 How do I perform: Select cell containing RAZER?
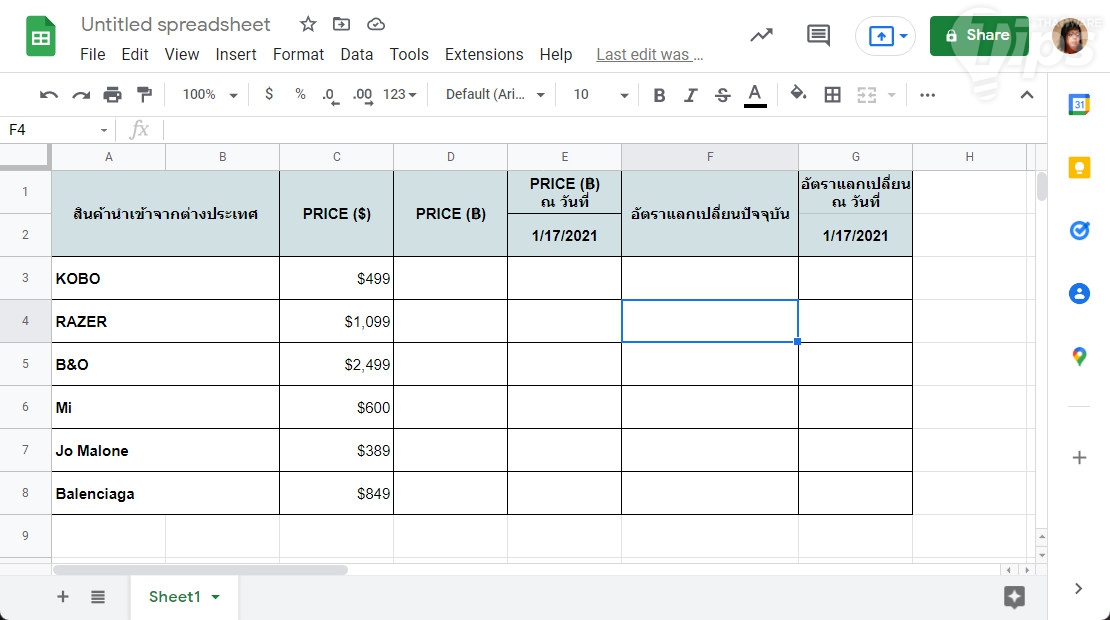[x=166, y=321]
